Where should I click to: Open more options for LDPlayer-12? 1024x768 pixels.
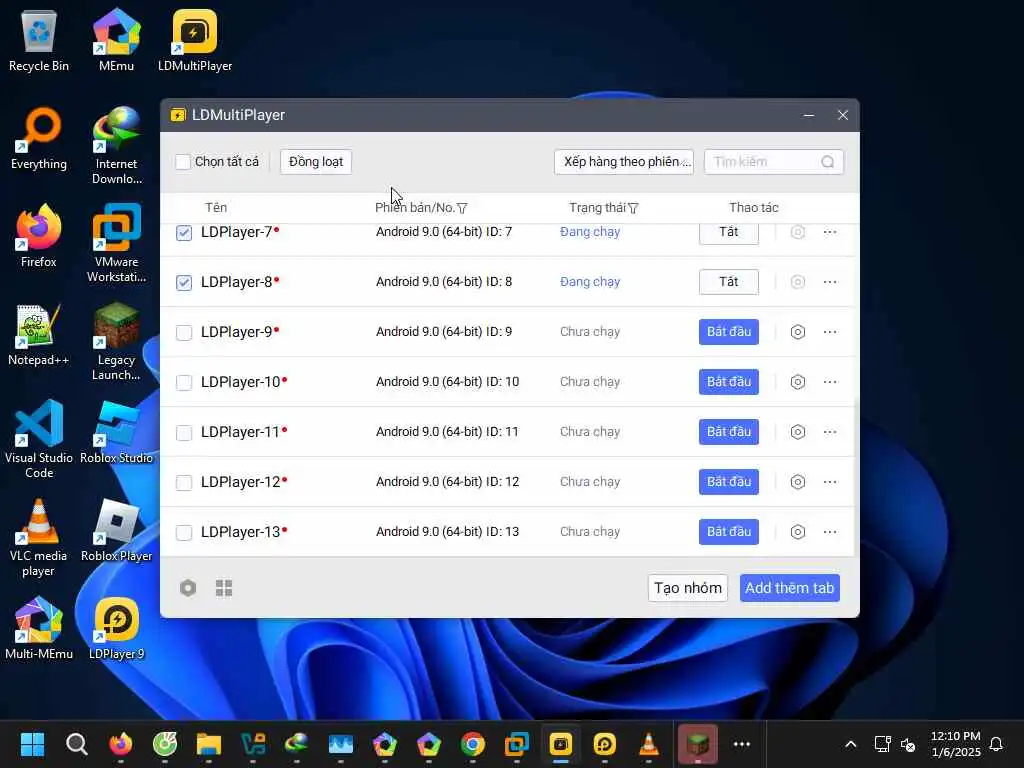[830, 482]
